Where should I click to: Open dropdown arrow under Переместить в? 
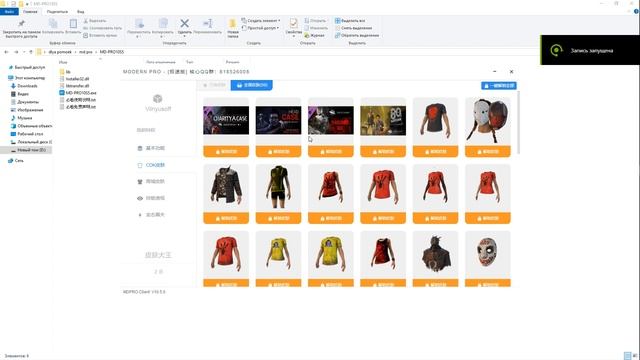[139, 36]
